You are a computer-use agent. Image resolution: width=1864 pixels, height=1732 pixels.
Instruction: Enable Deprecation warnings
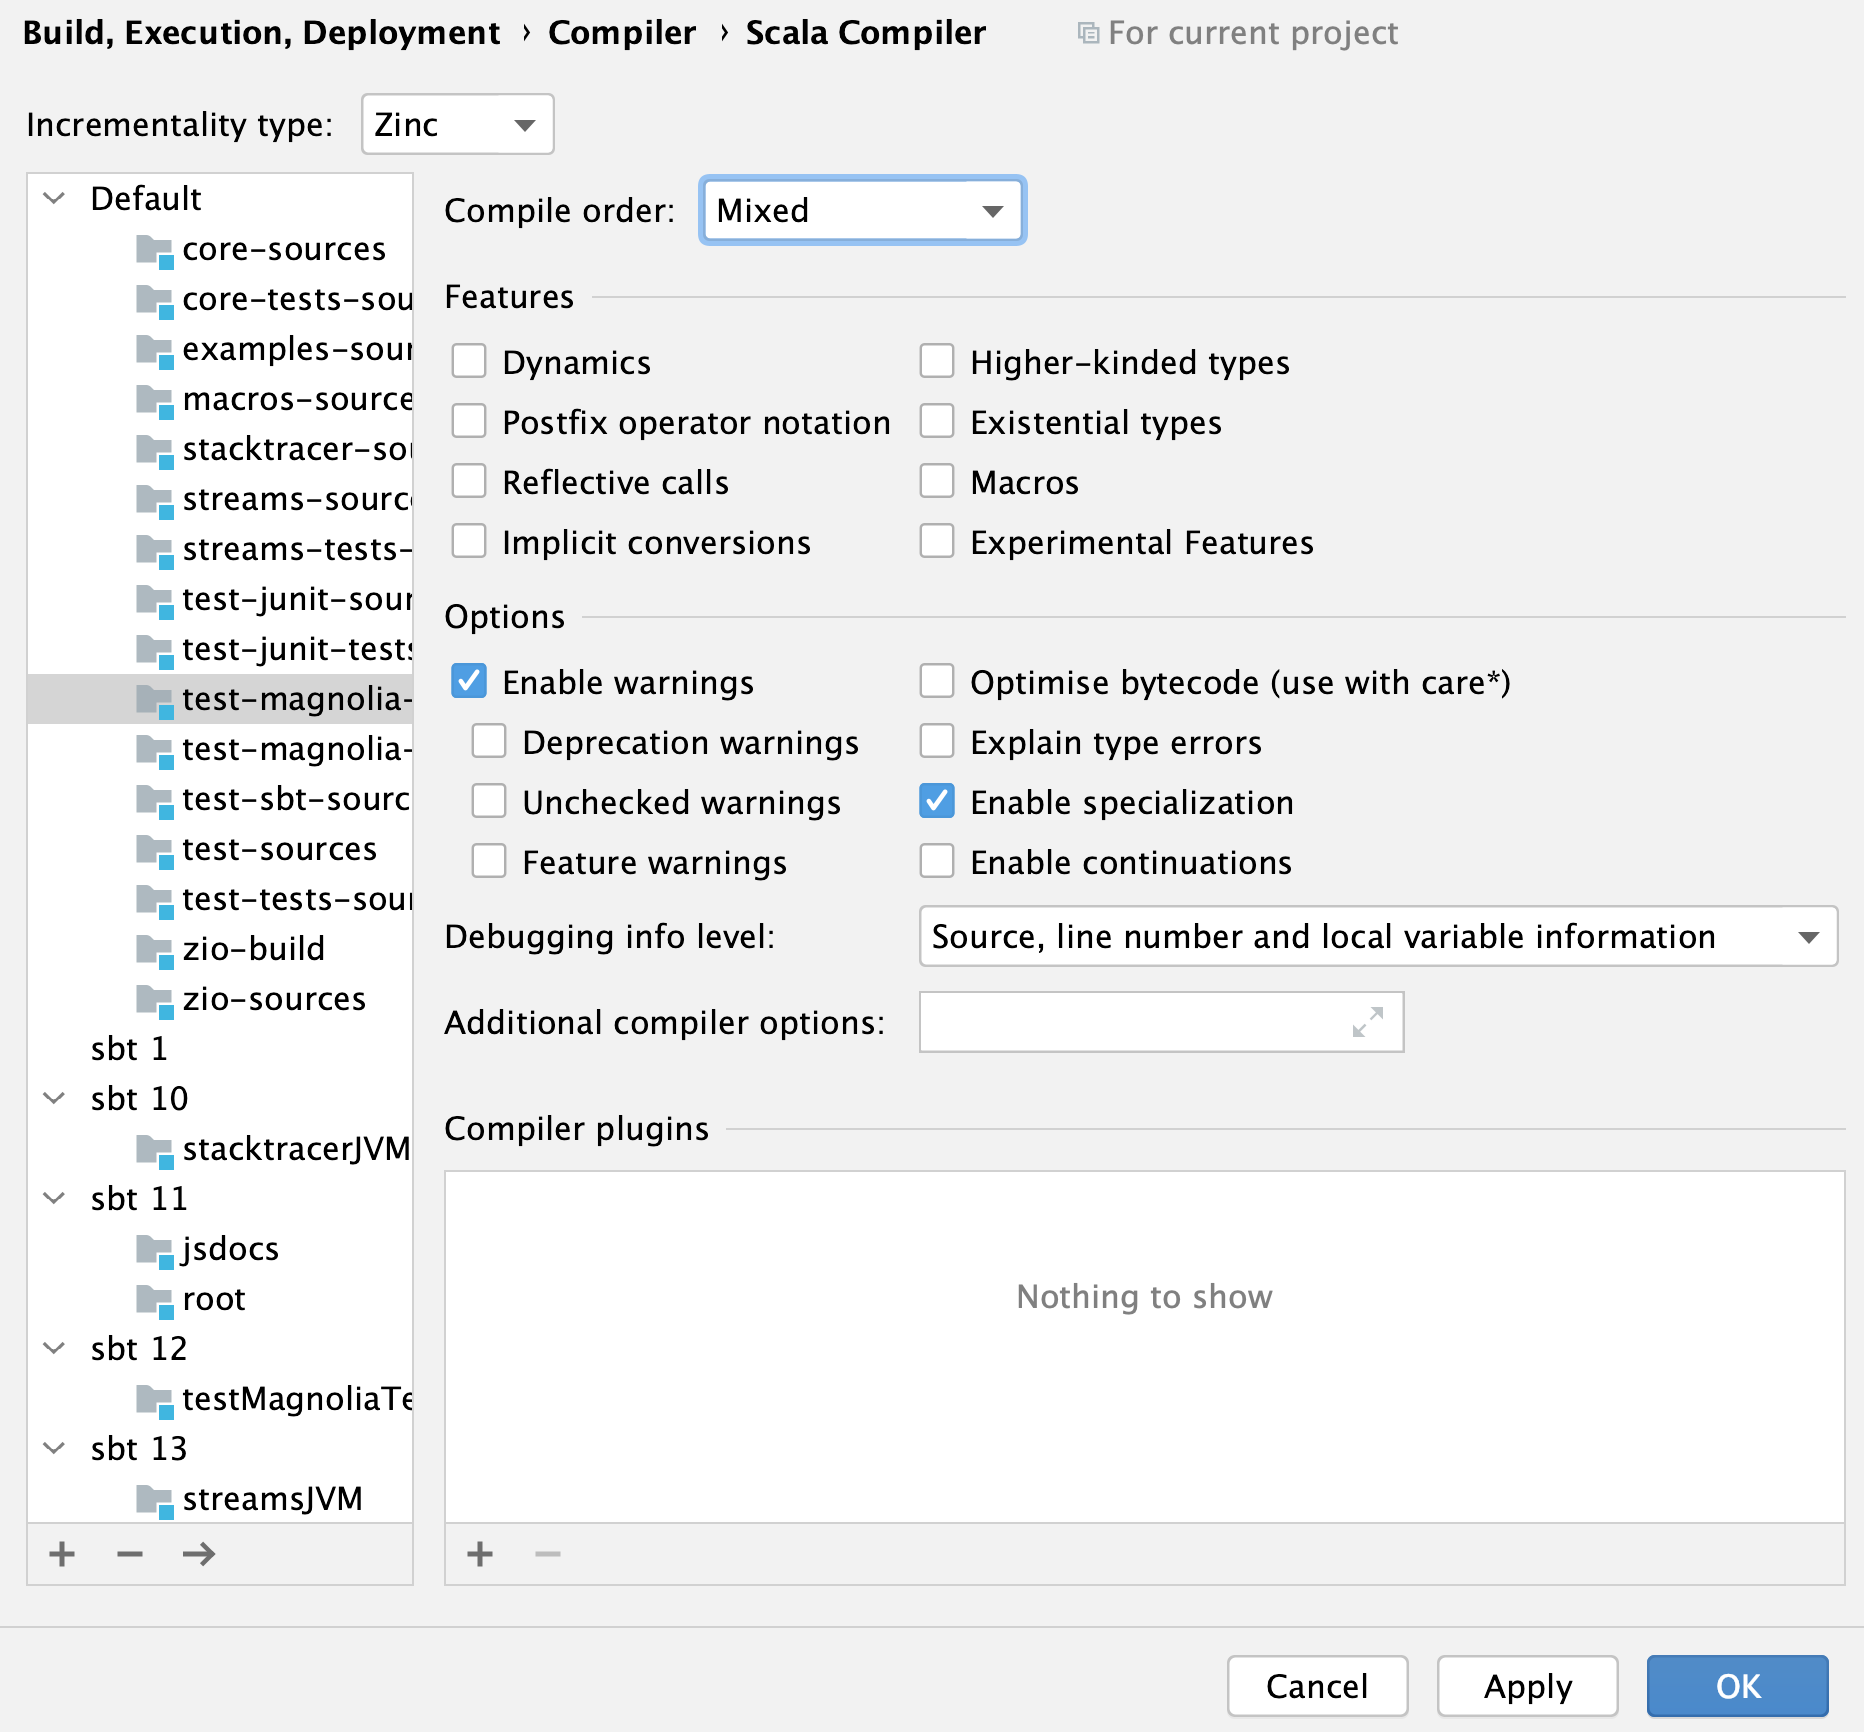[489, 741]
